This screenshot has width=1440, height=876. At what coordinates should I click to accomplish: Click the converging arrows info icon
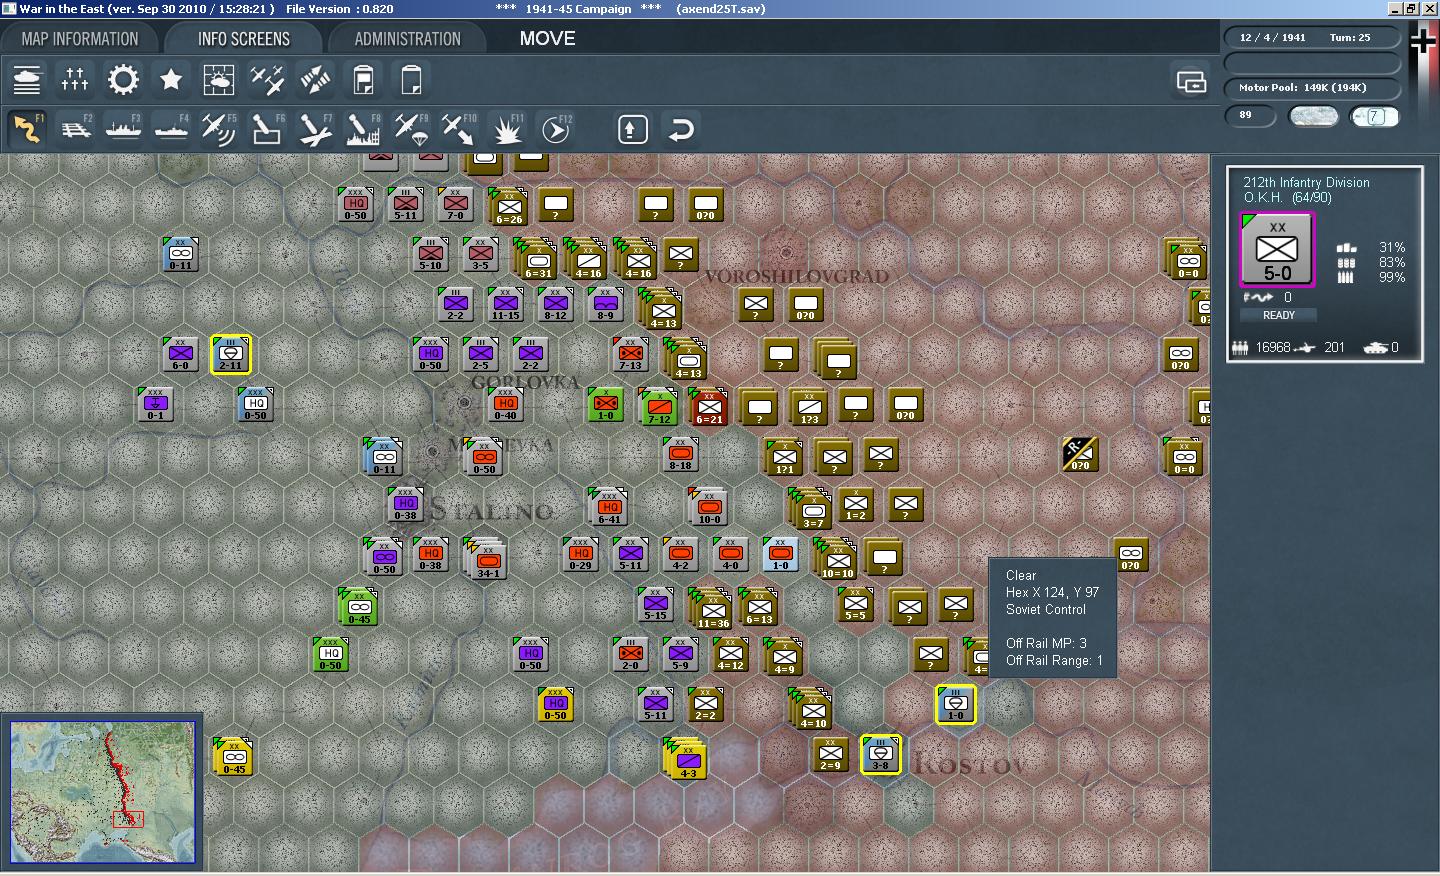(x=315, y=79)
